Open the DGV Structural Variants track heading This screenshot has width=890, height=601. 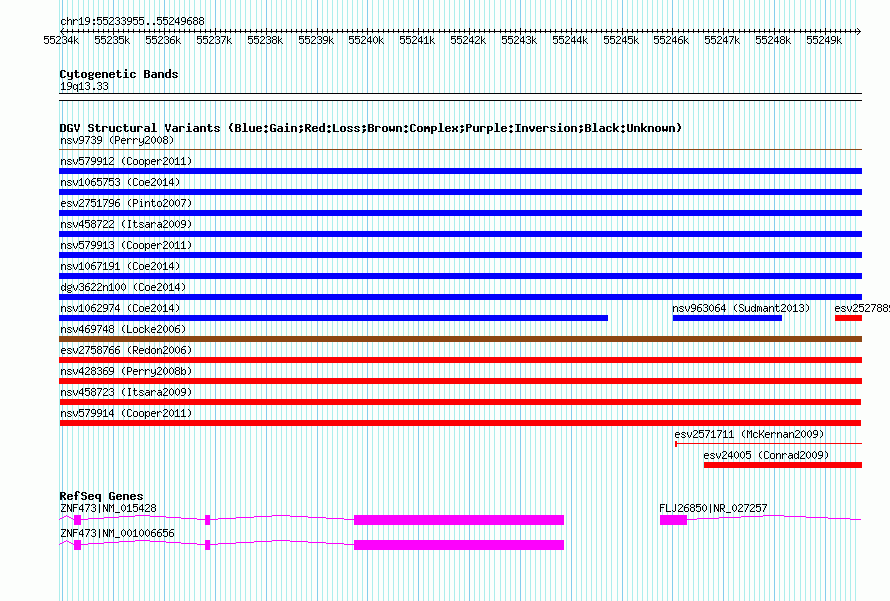click(370, 128)
